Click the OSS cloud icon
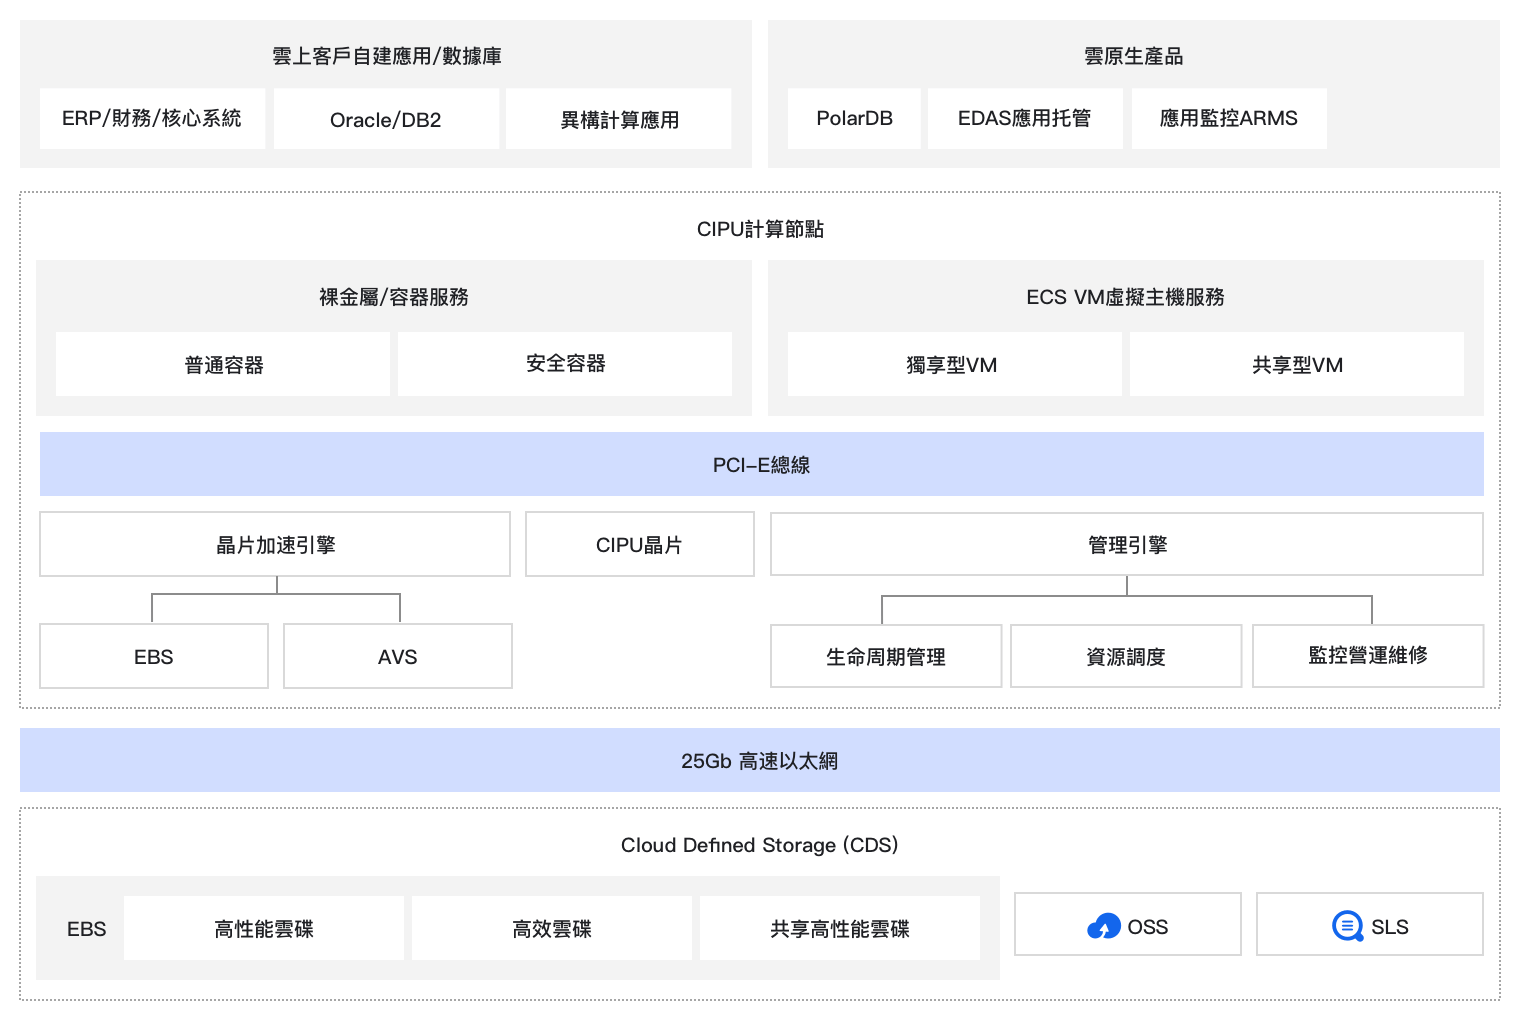The image size is (1520, 1020). click(1104, 927)
